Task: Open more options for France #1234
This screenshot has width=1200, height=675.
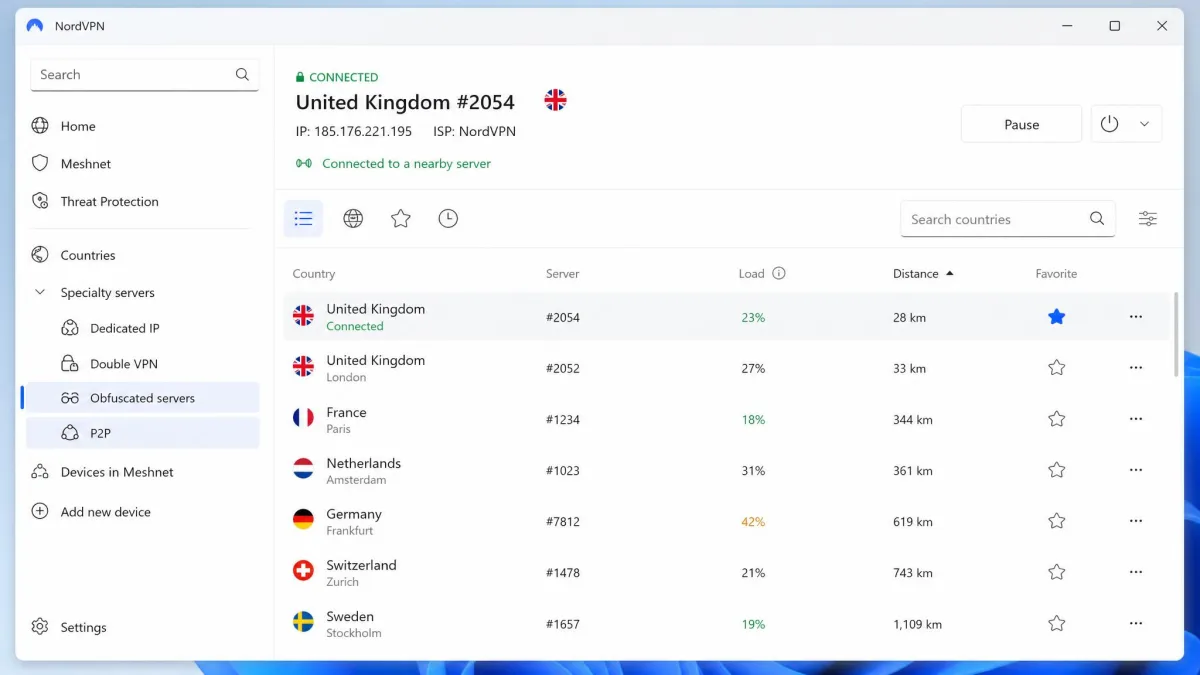Action: tap(1135, 419)
